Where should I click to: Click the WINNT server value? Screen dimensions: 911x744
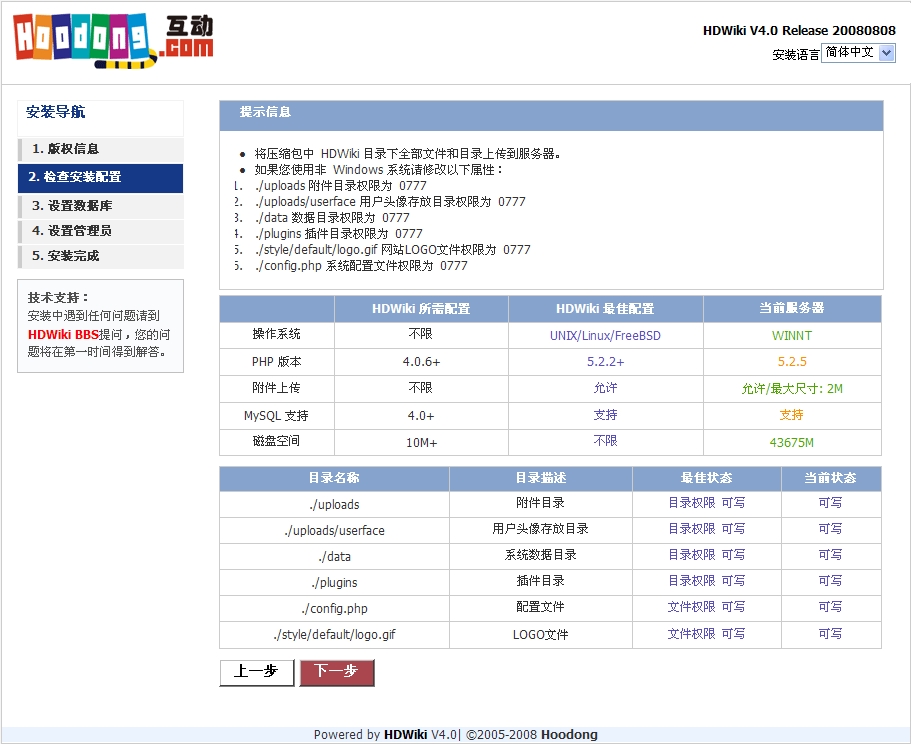tap(792, 336)
